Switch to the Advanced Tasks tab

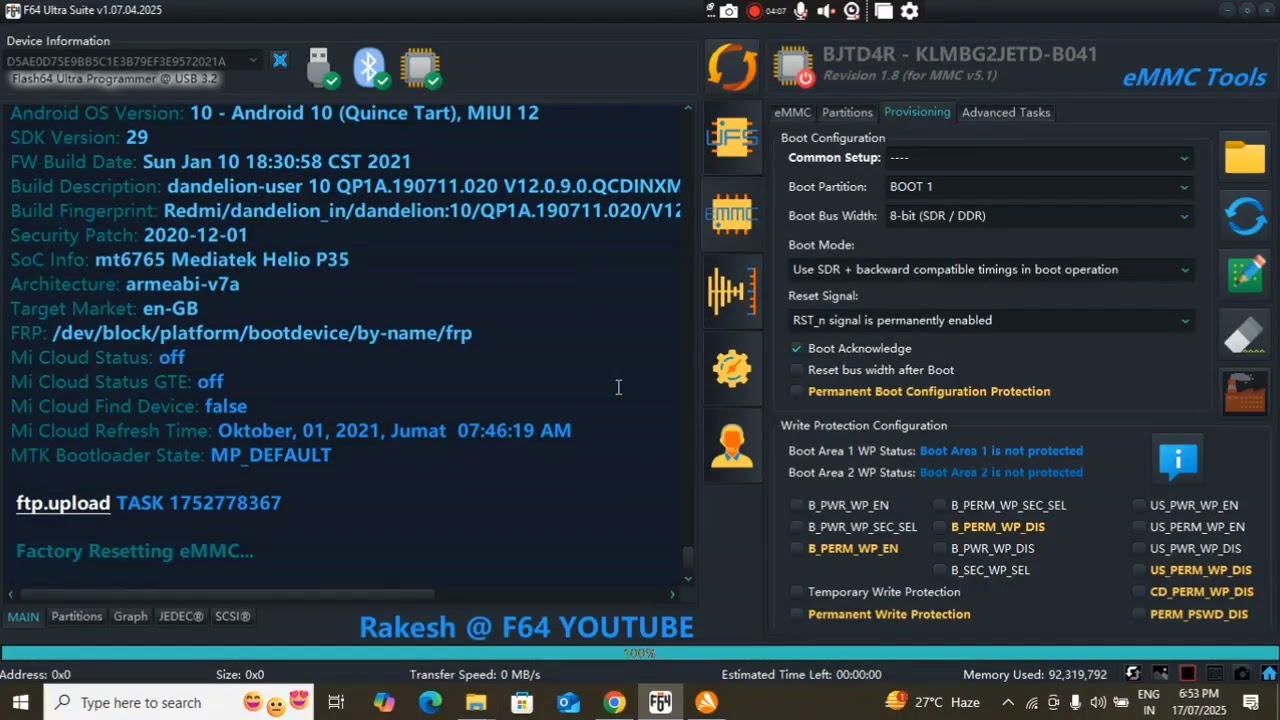(1005, 113)
